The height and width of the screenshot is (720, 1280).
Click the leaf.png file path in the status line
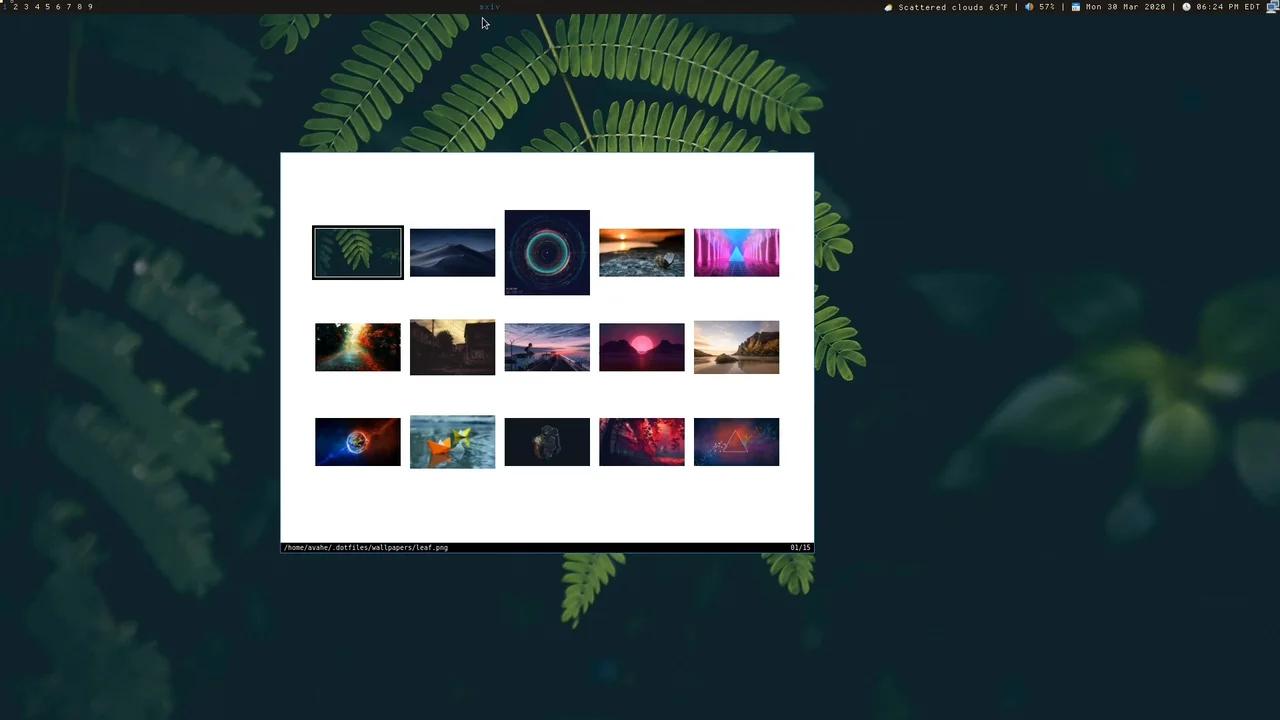[x=365, y=547]
